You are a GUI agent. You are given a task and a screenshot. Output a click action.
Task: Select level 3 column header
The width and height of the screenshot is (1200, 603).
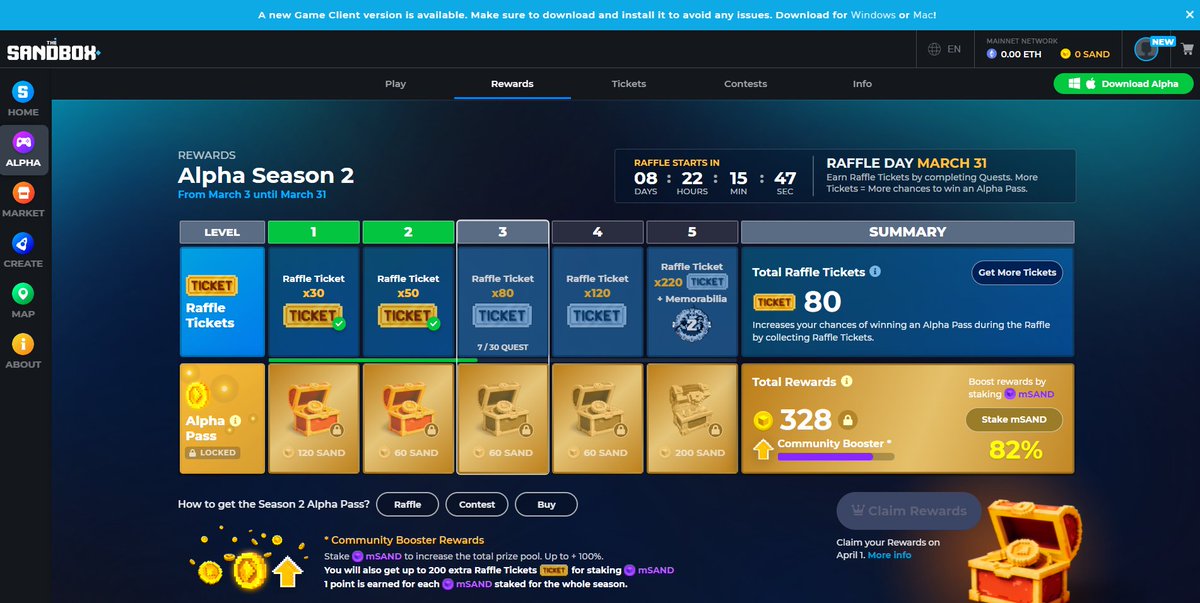pyautogui.click(x=502, y=232)
